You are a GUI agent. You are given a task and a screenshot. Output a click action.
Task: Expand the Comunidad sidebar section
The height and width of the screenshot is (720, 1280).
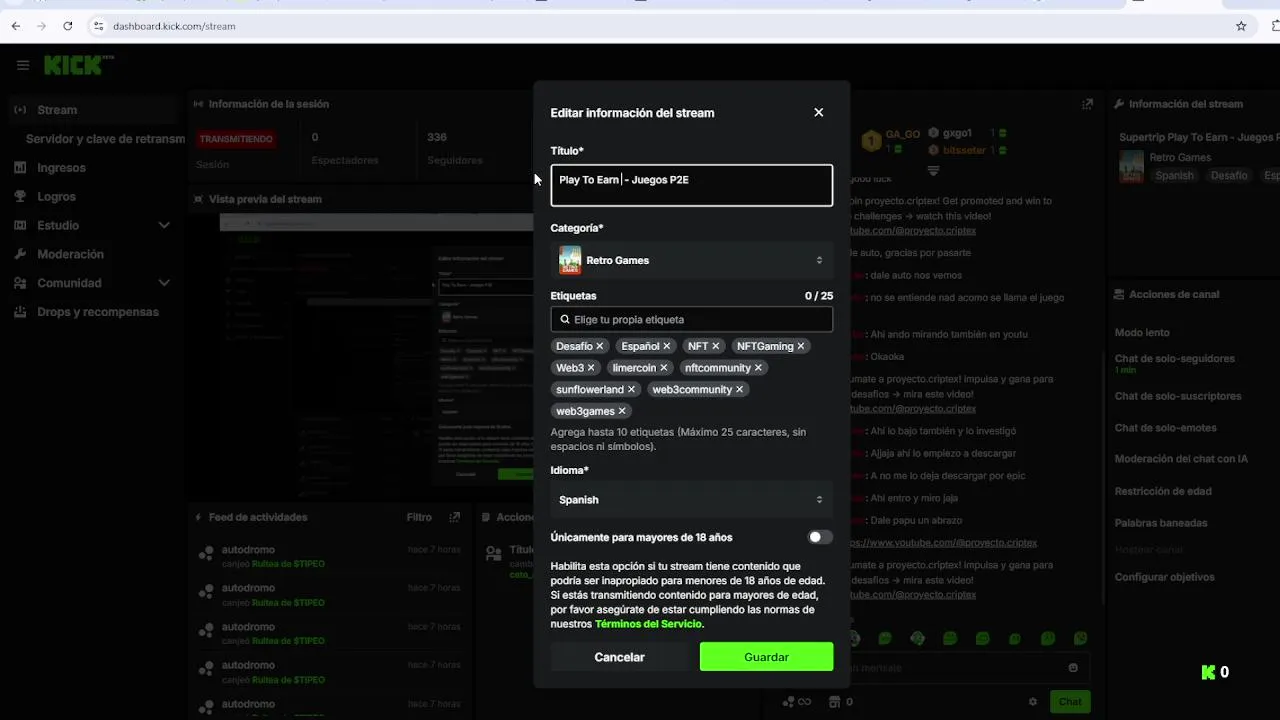pos(164,283)
